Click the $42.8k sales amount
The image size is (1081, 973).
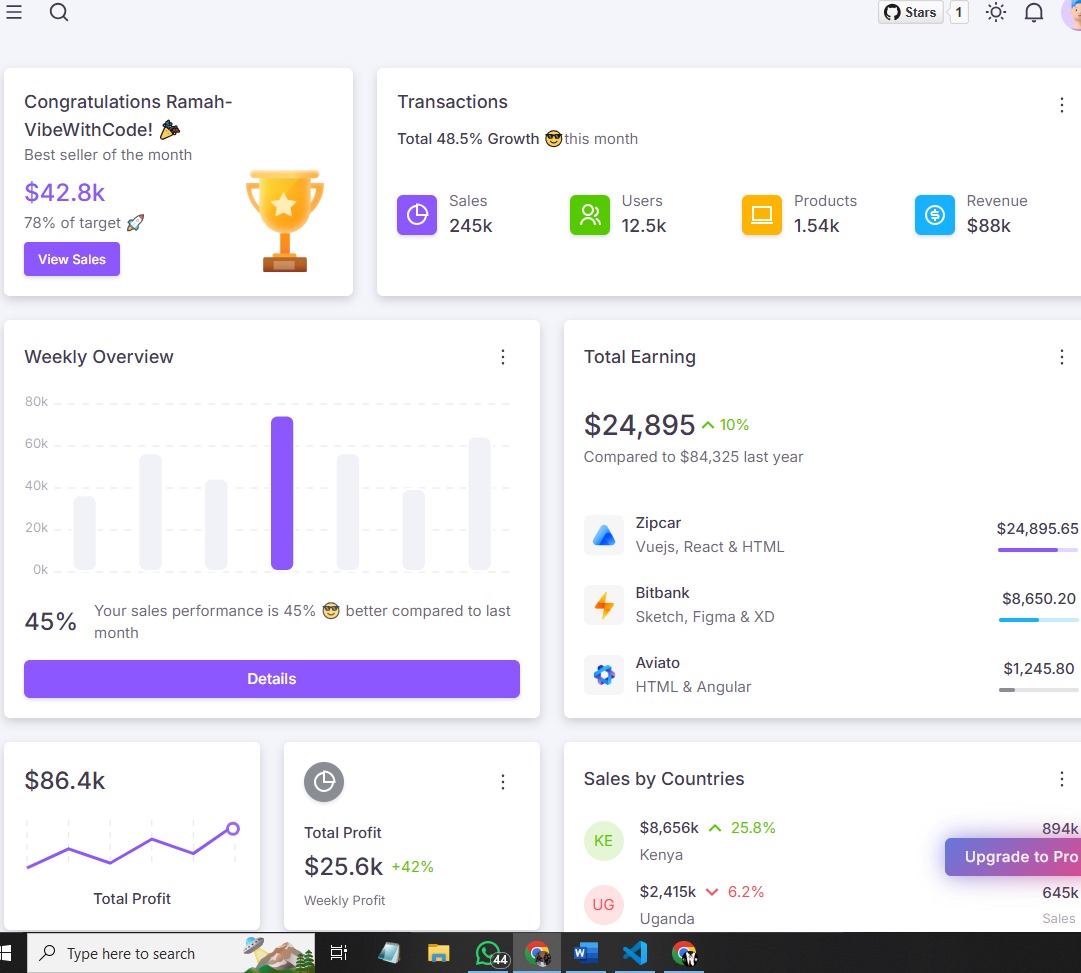click(x=64, y=192)
